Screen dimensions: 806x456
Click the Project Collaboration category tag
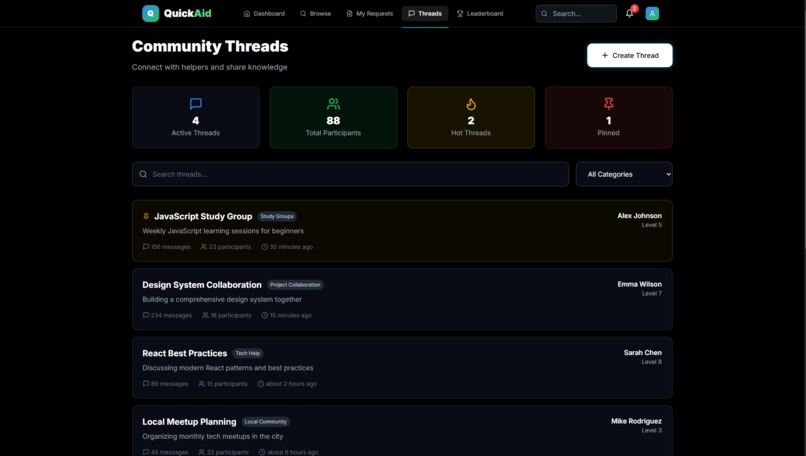[x=295, y=285]
